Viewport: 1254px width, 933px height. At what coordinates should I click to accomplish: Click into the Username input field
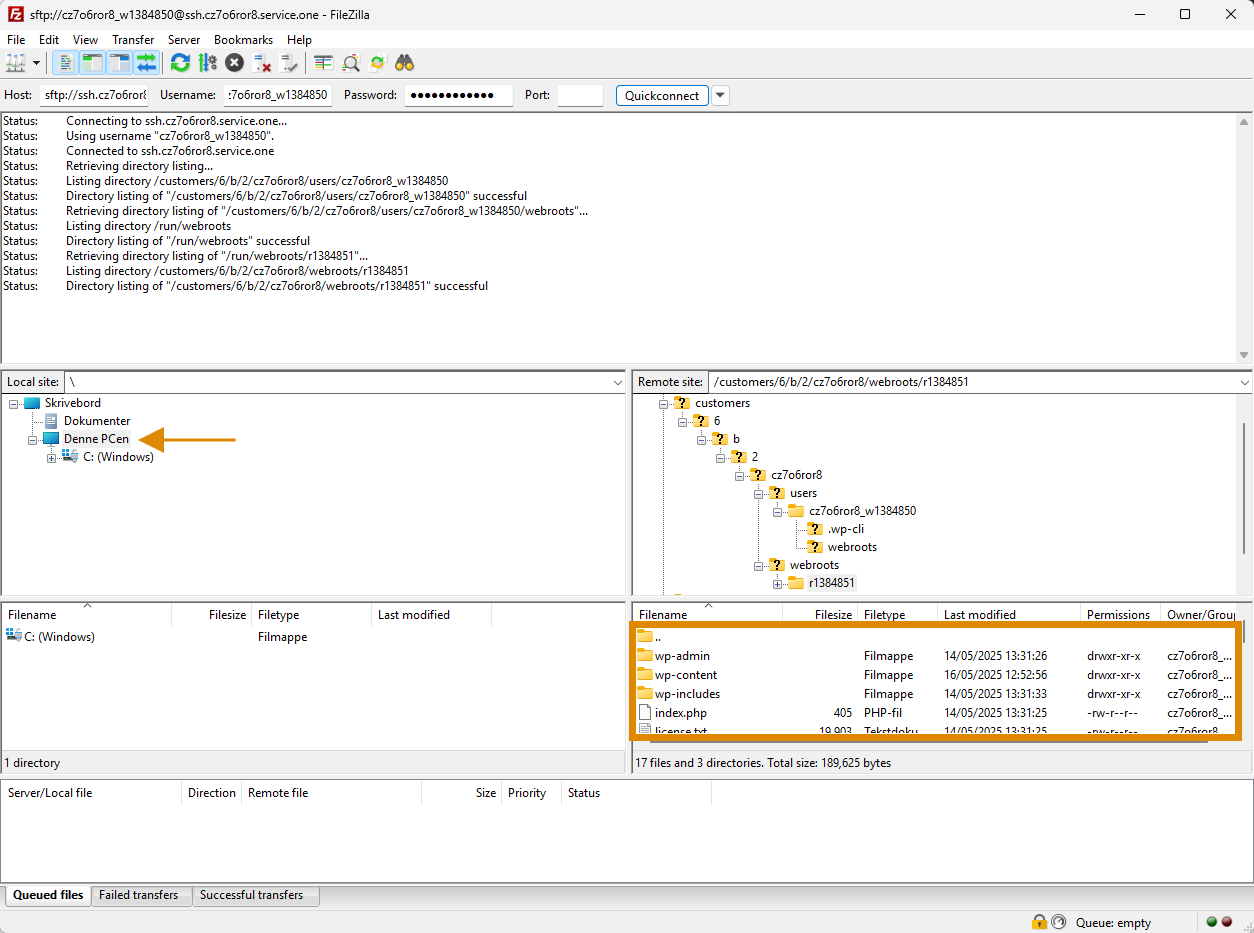(278, 95)
